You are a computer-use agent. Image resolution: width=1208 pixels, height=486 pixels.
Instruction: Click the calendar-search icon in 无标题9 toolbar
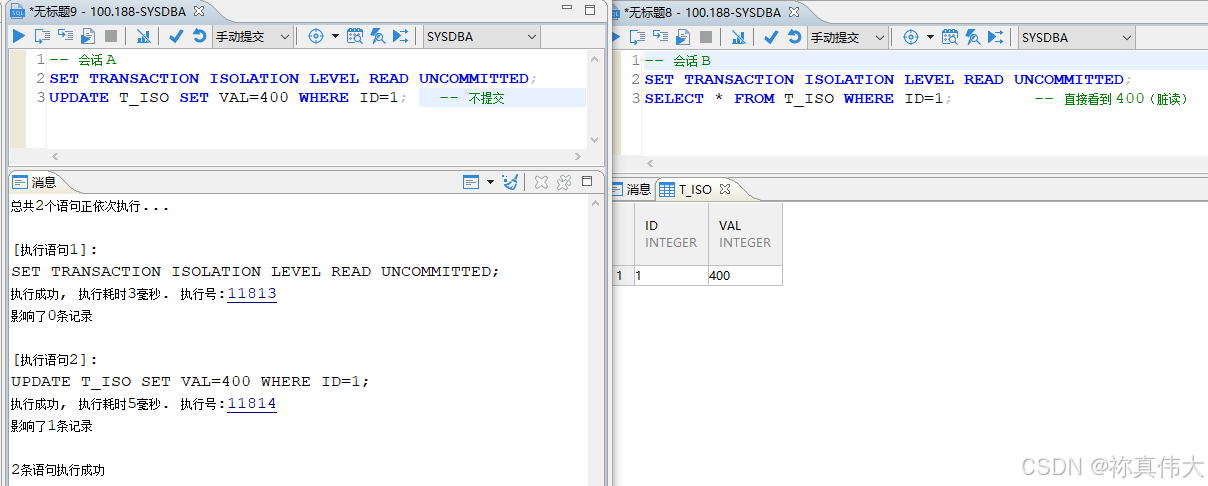[x=354, y=37]
